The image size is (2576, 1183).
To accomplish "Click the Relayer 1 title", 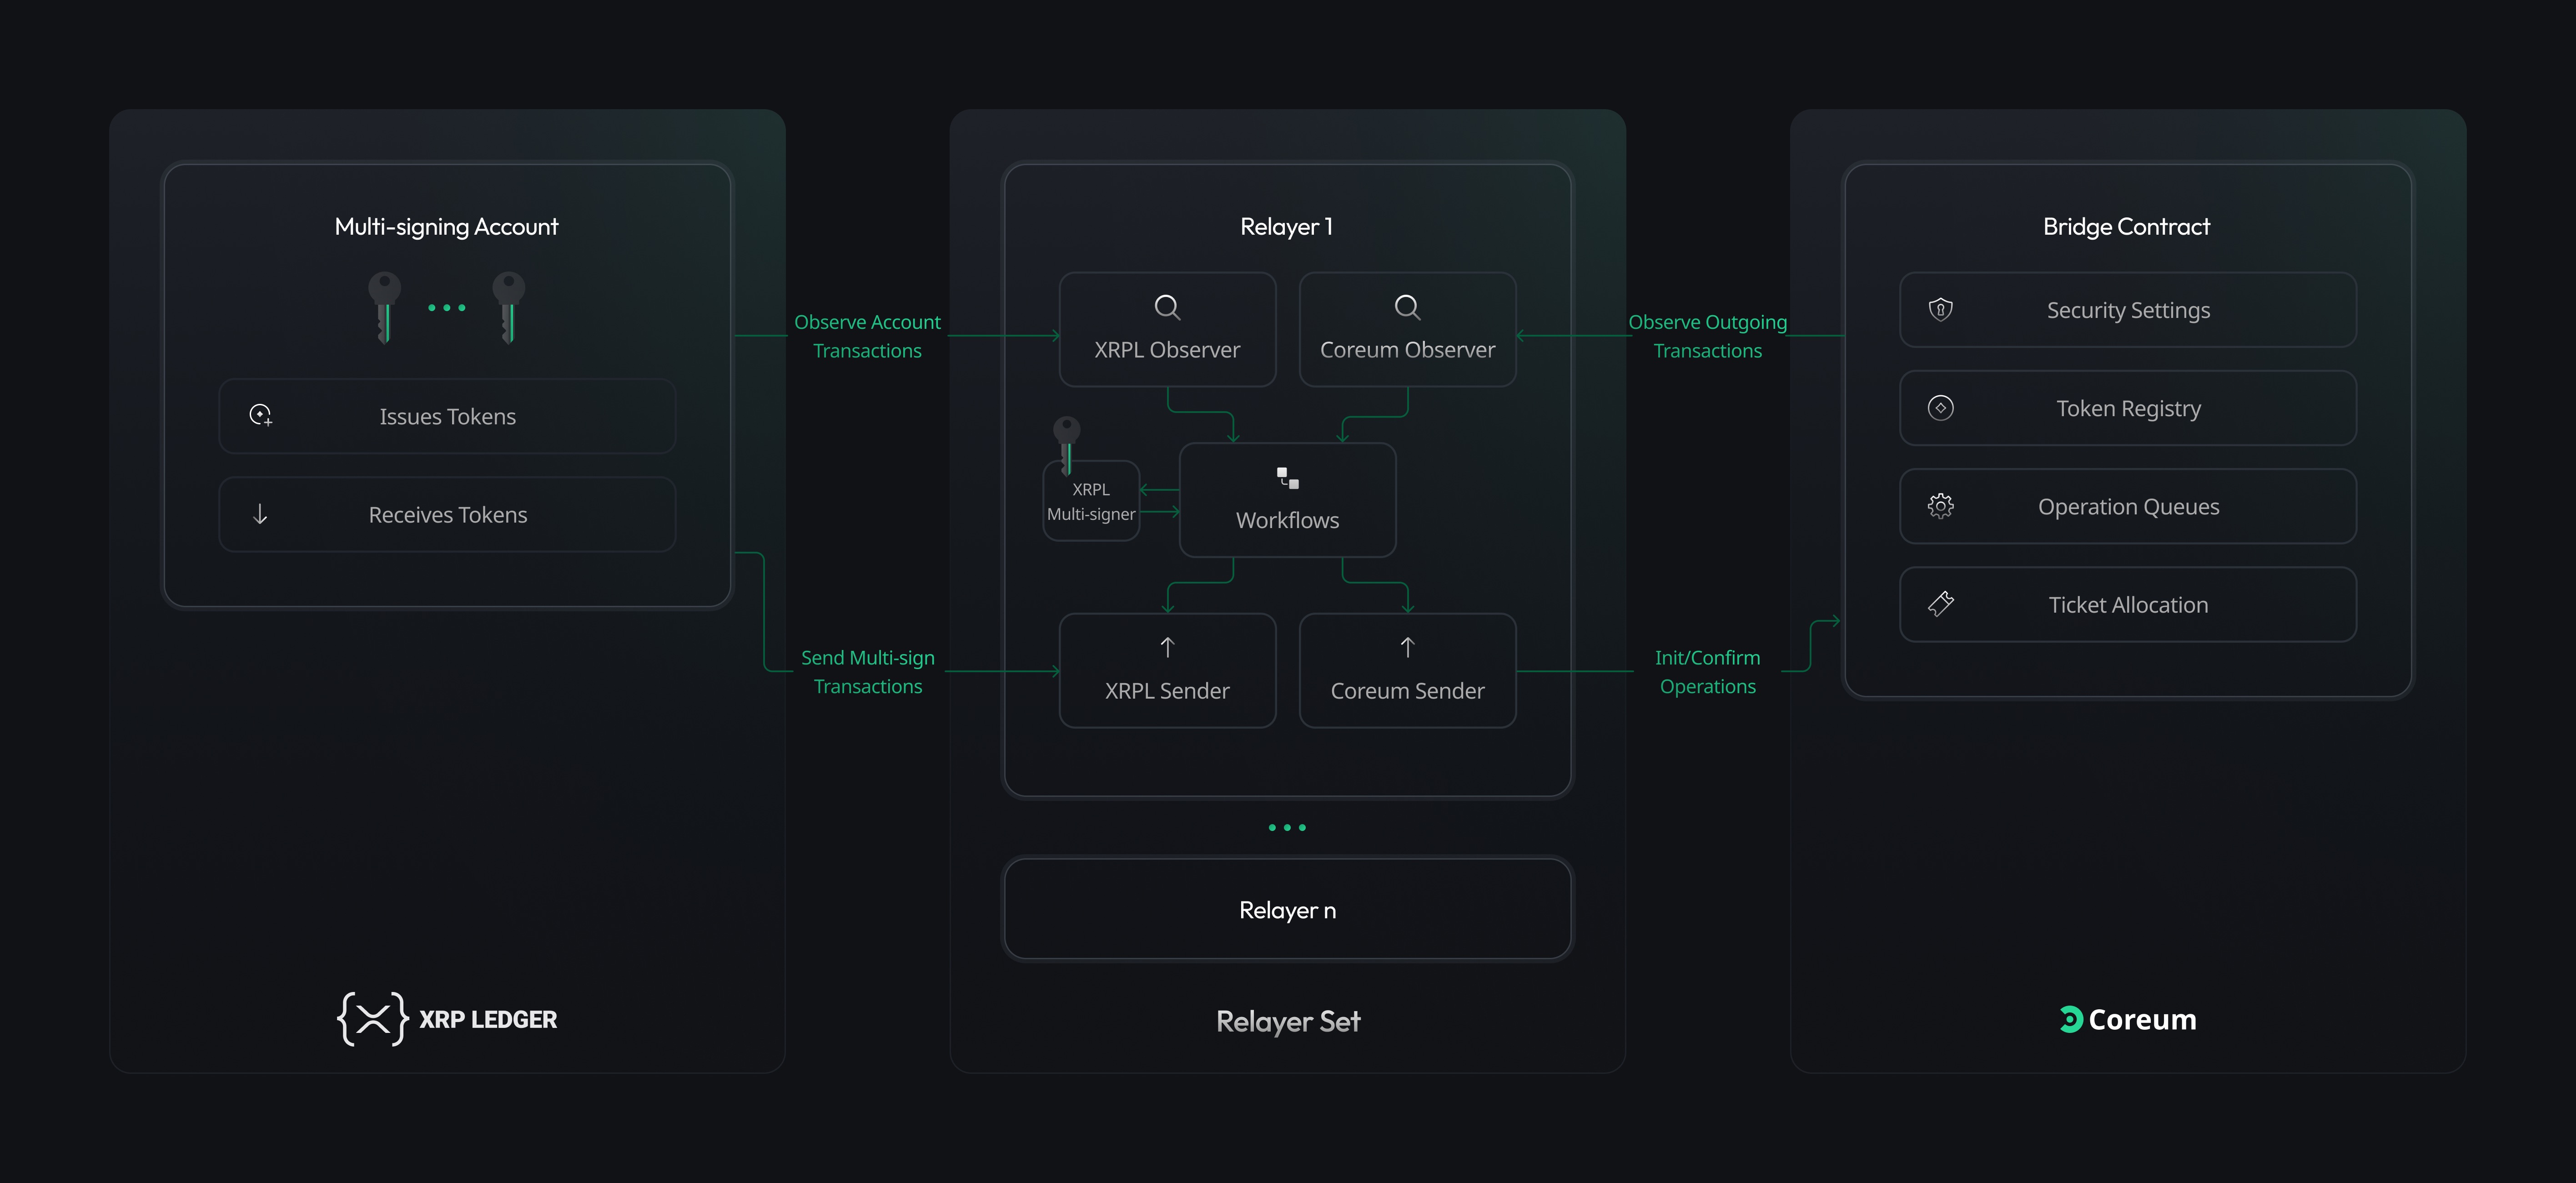I will click(1286, 227).
